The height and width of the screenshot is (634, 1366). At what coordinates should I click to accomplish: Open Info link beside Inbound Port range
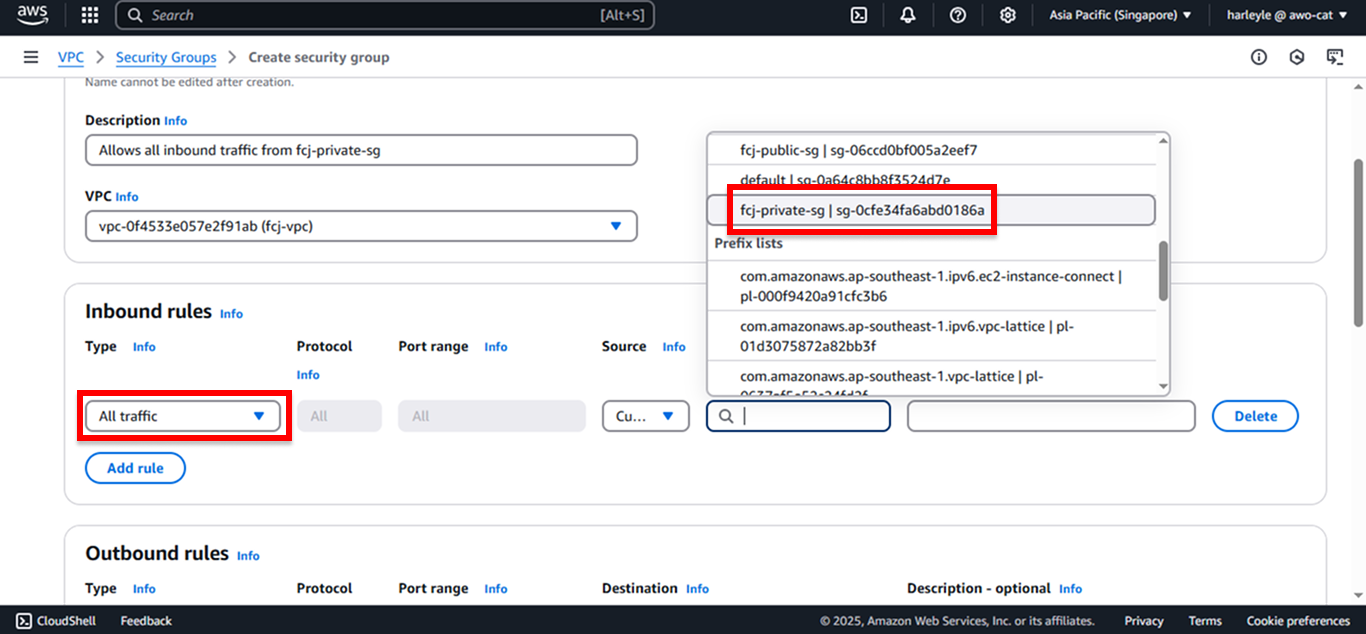496,347
